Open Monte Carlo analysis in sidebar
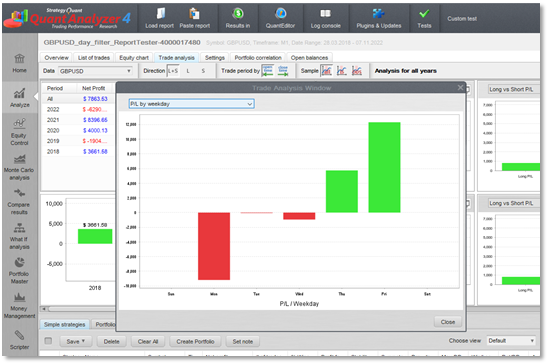548x363 pixels. (19, 167)
